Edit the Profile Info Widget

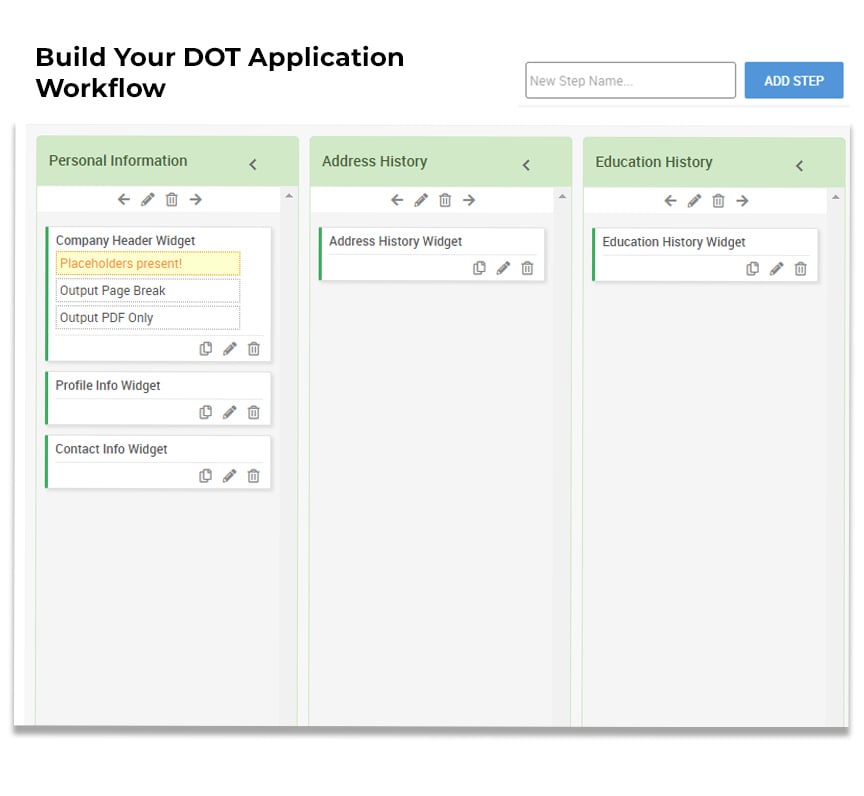(x=230, y=412)
